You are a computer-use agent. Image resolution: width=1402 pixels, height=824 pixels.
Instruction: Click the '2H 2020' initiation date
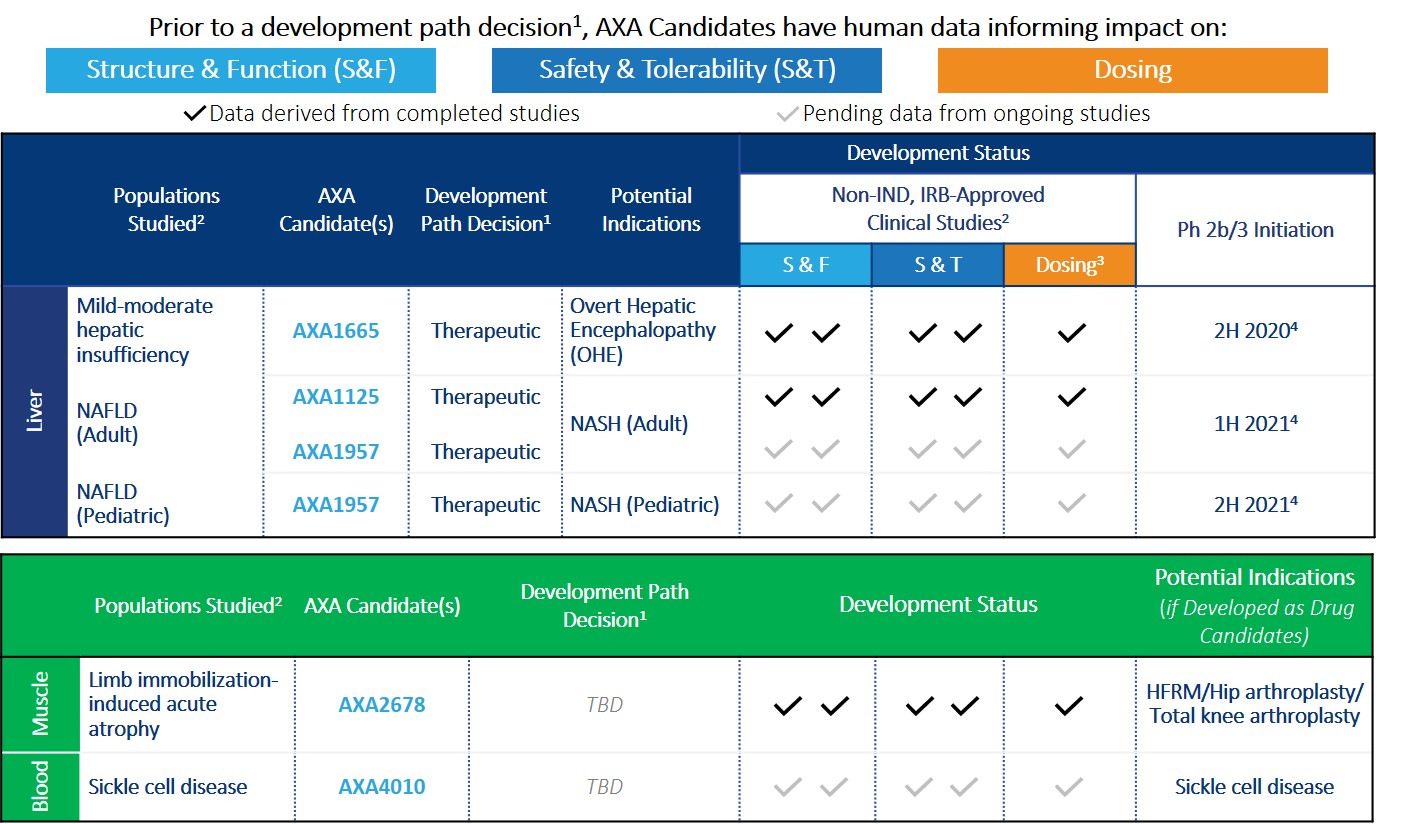coord(1255,331)
